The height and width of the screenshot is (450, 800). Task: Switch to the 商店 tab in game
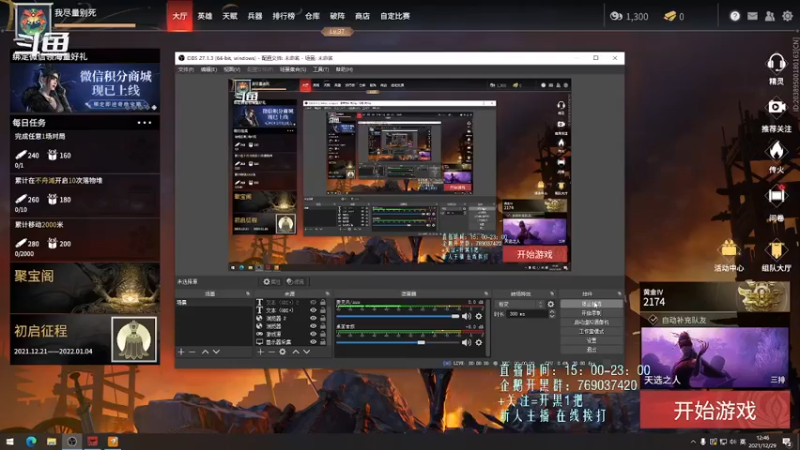pos(362,16)
